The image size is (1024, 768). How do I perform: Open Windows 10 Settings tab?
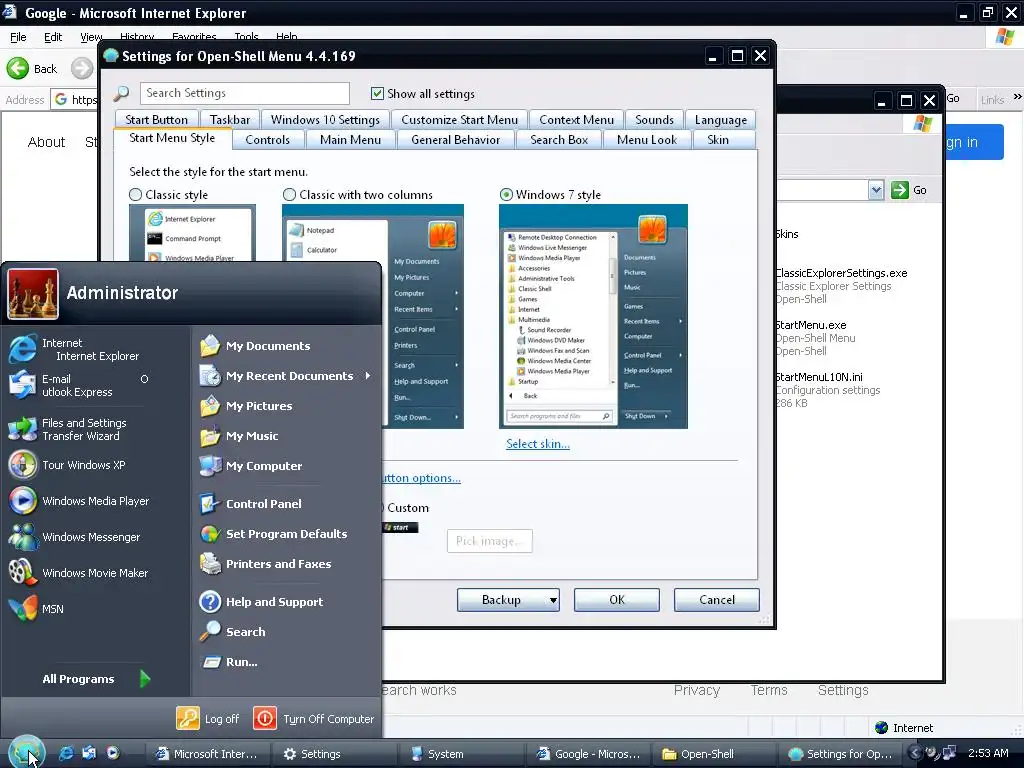coord(325,120)
